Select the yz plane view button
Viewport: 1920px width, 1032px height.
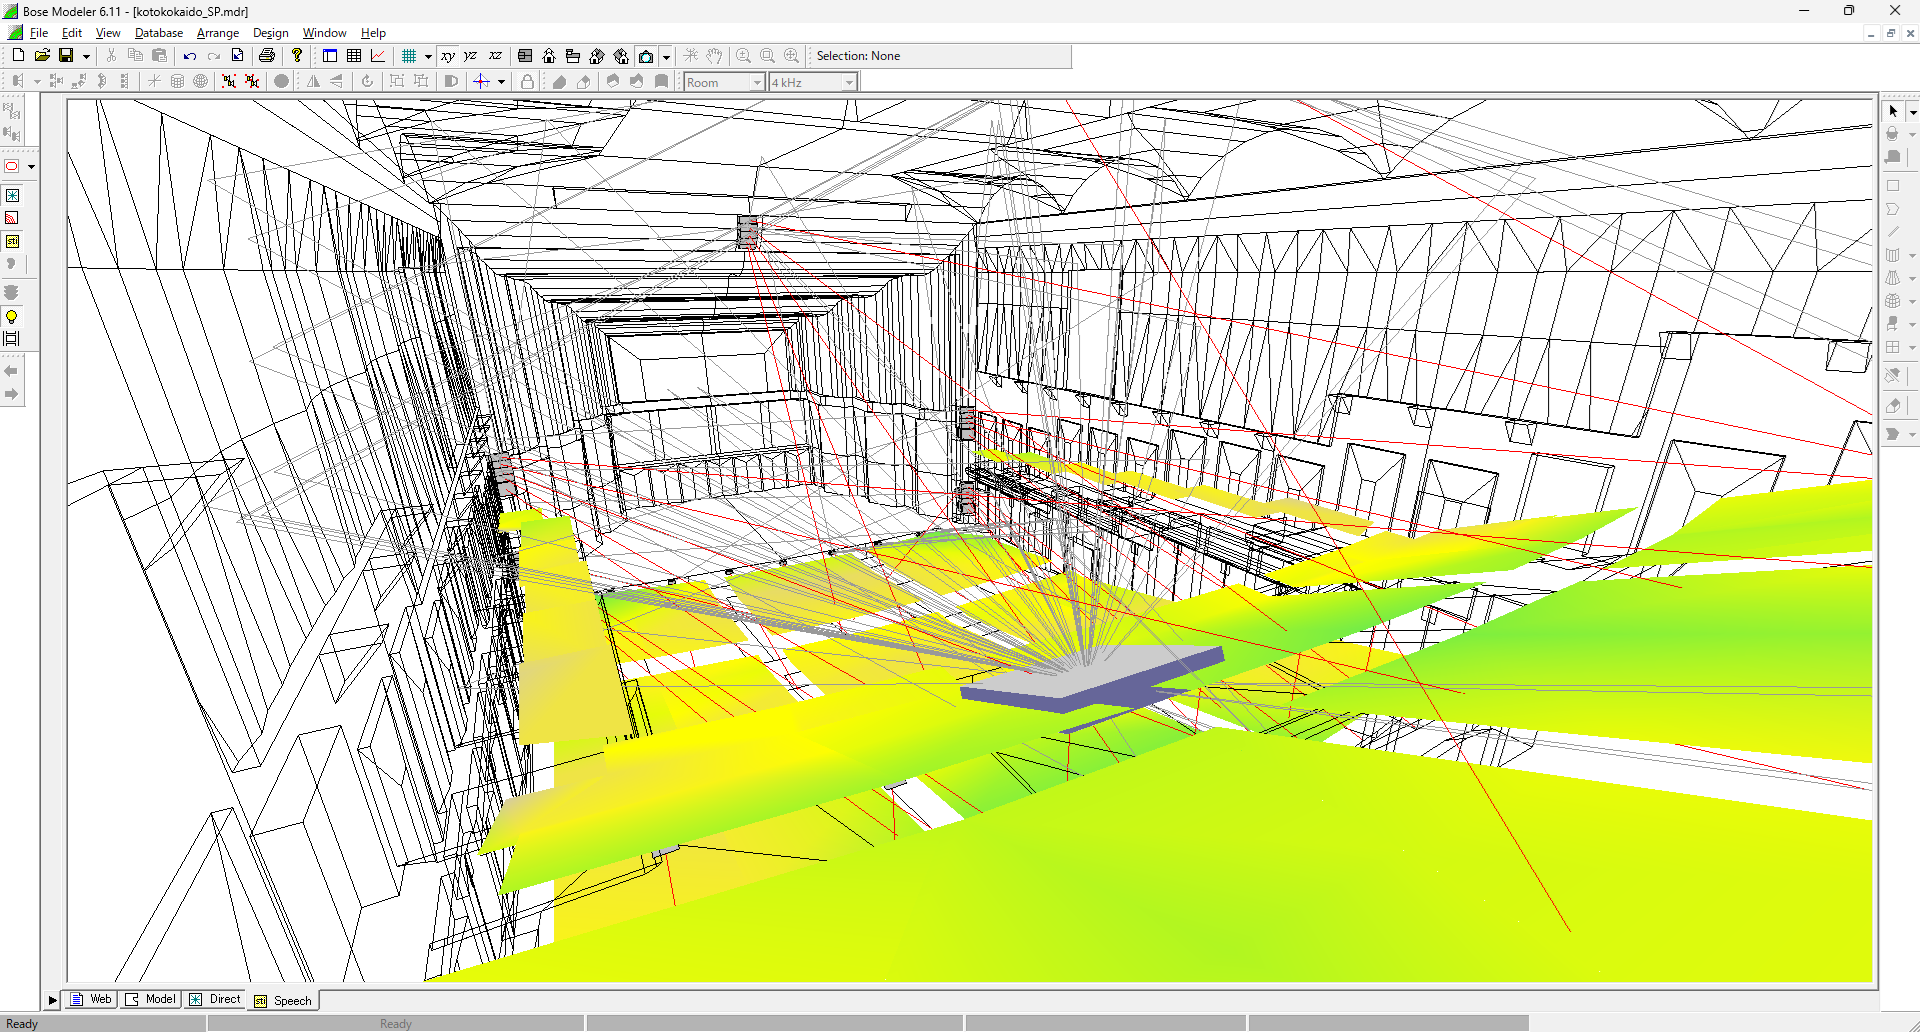click(x=471, y=56)
